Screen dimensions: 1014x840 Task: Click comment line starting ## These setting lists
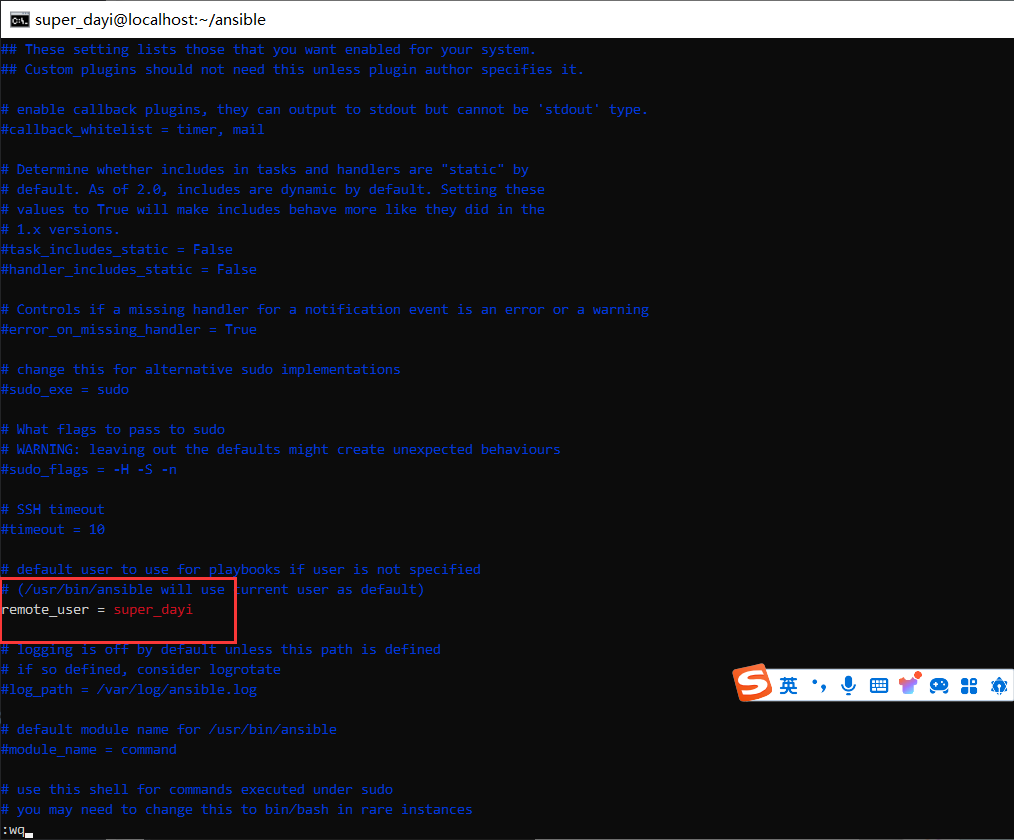pos(268,50)
